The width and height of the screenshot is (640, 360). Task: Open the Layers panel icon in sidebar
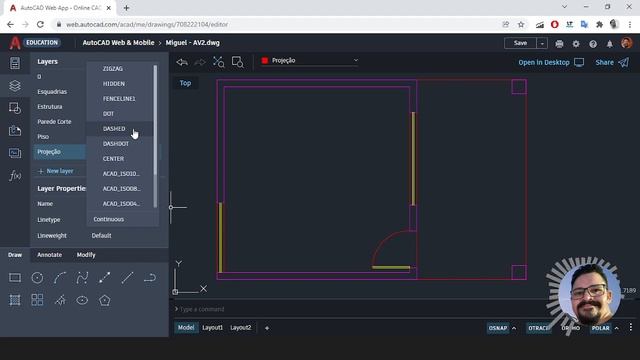pos(15,86)
